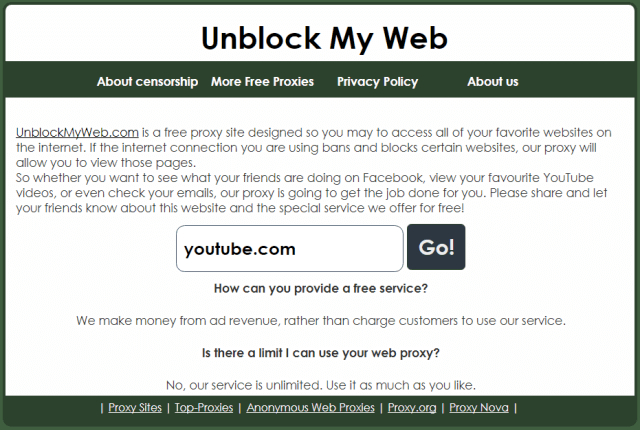This screenshot has height=430, width=640.
Task: Select the free service question heading
Action: [321, 288]
